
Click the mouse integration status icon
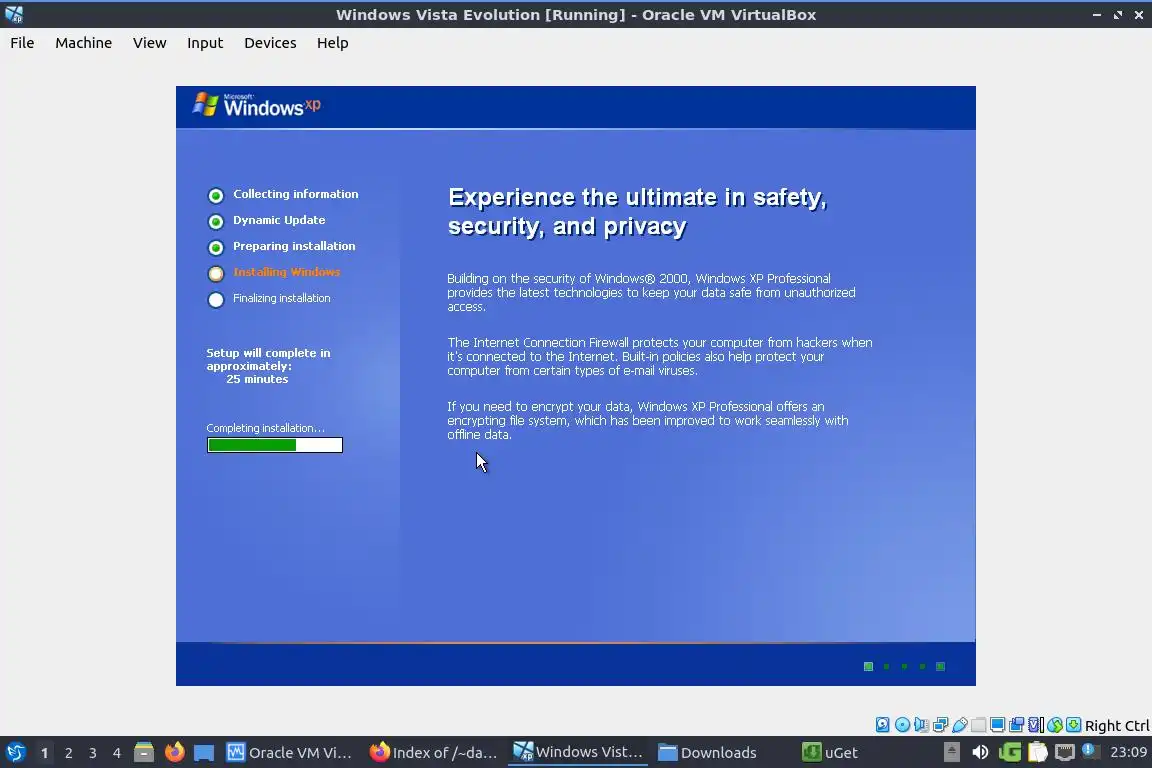(x=1055, y=725)
